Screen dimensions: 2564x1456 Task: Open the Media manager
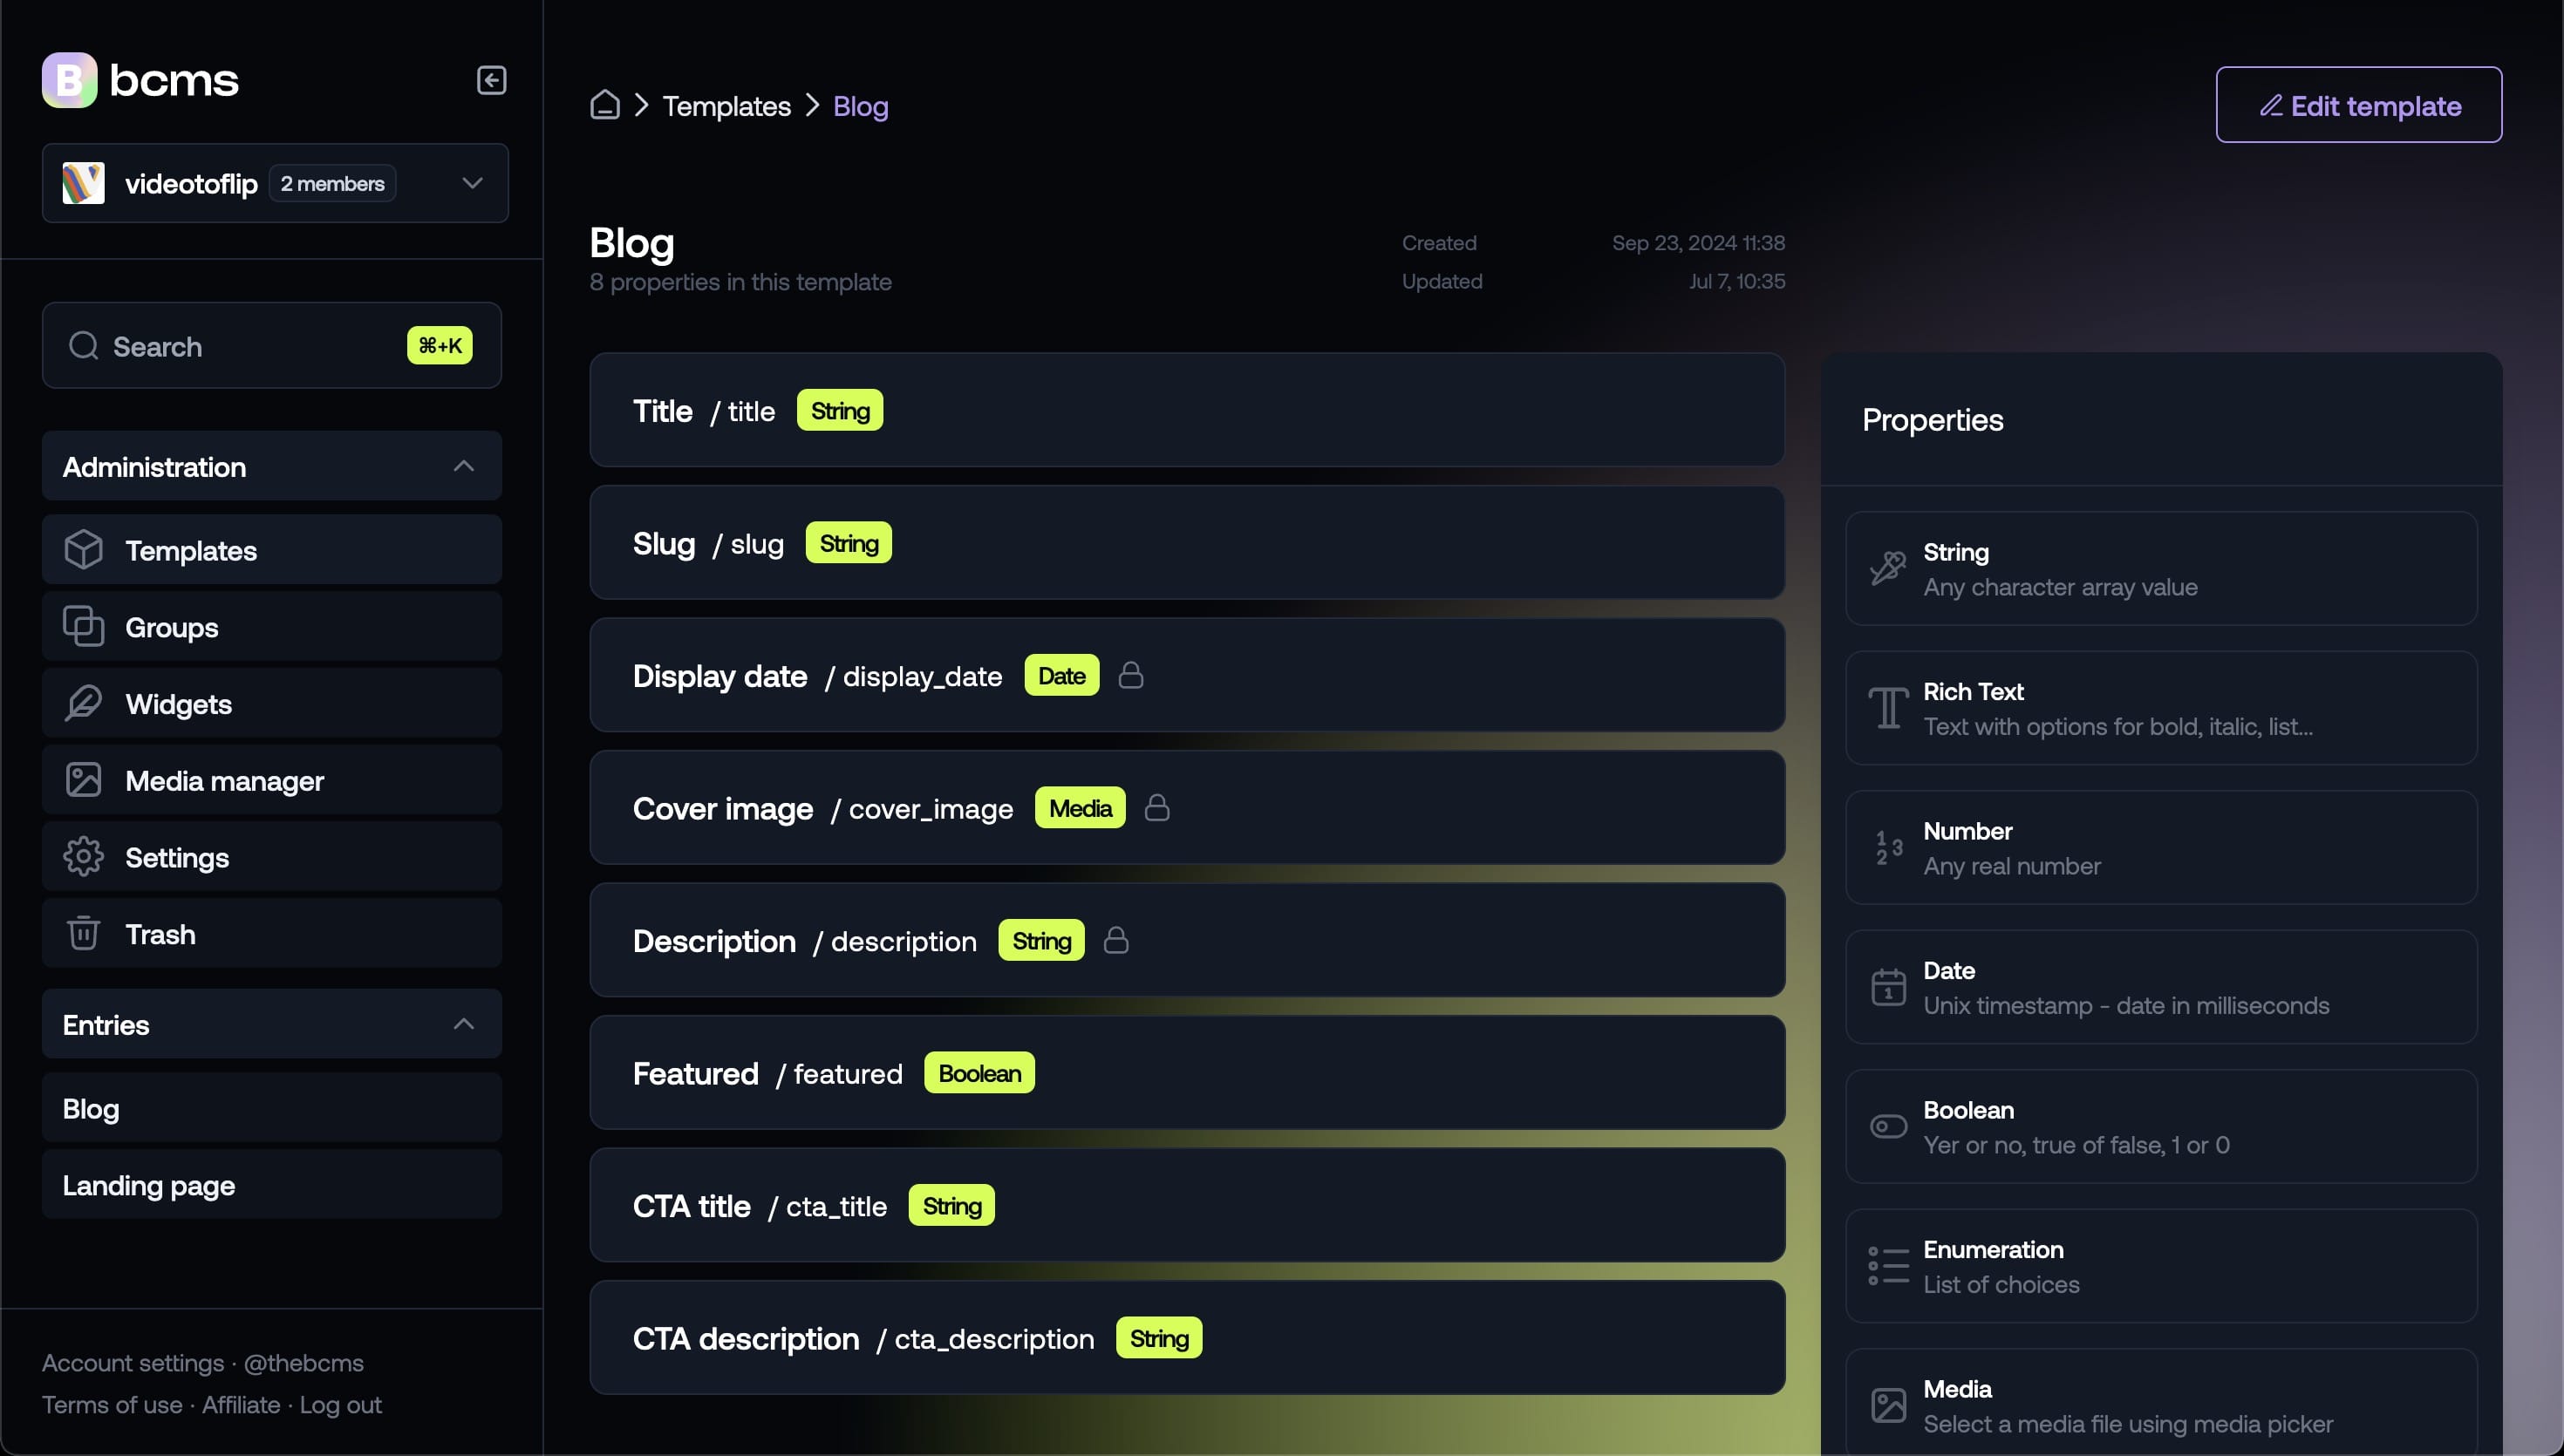[x=225, y=780]
